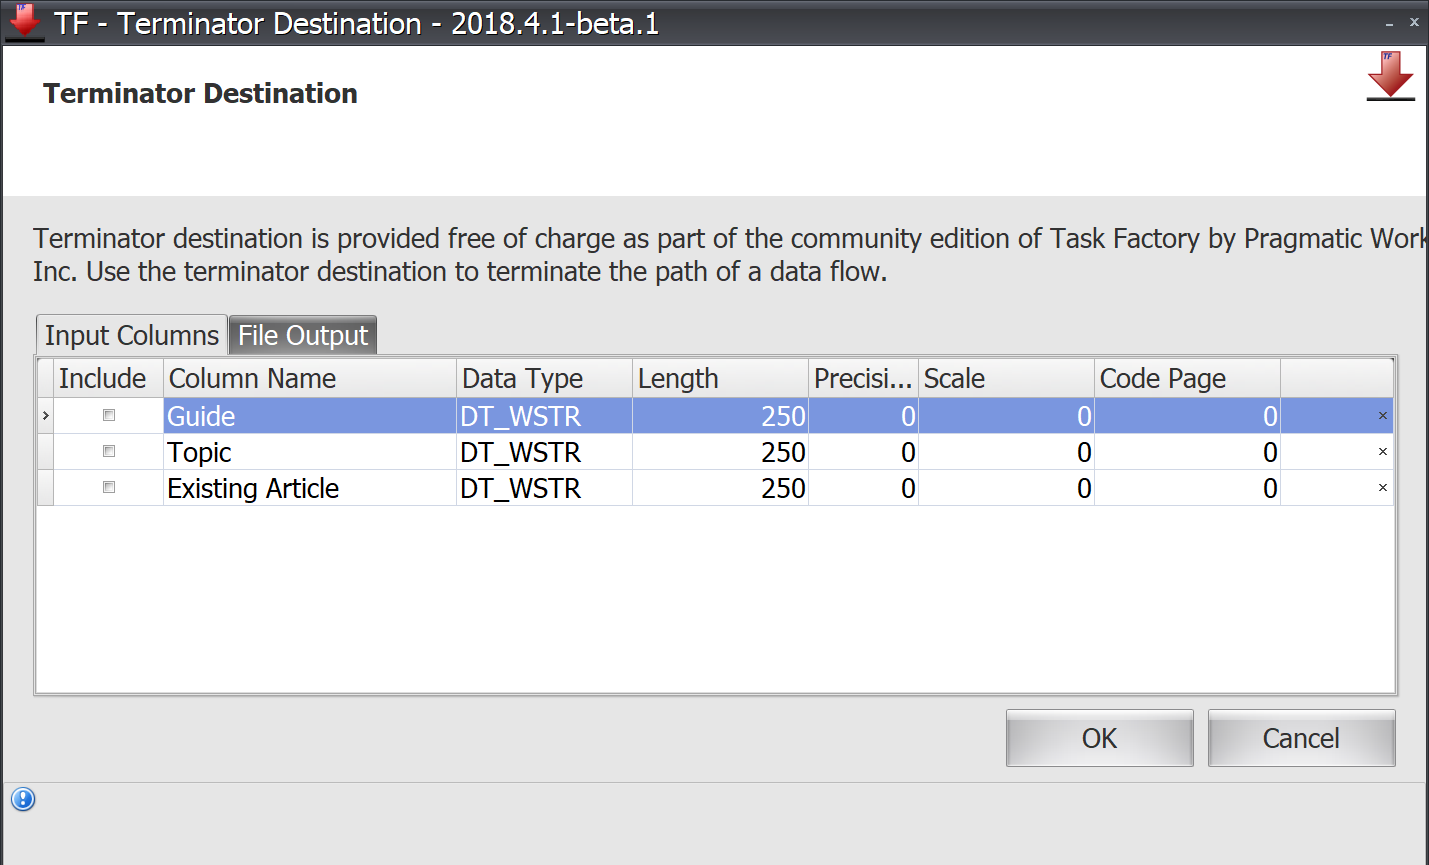Click the Task Factory title bar icon
The image size is (1429, 865).
(x=24, y=22)
